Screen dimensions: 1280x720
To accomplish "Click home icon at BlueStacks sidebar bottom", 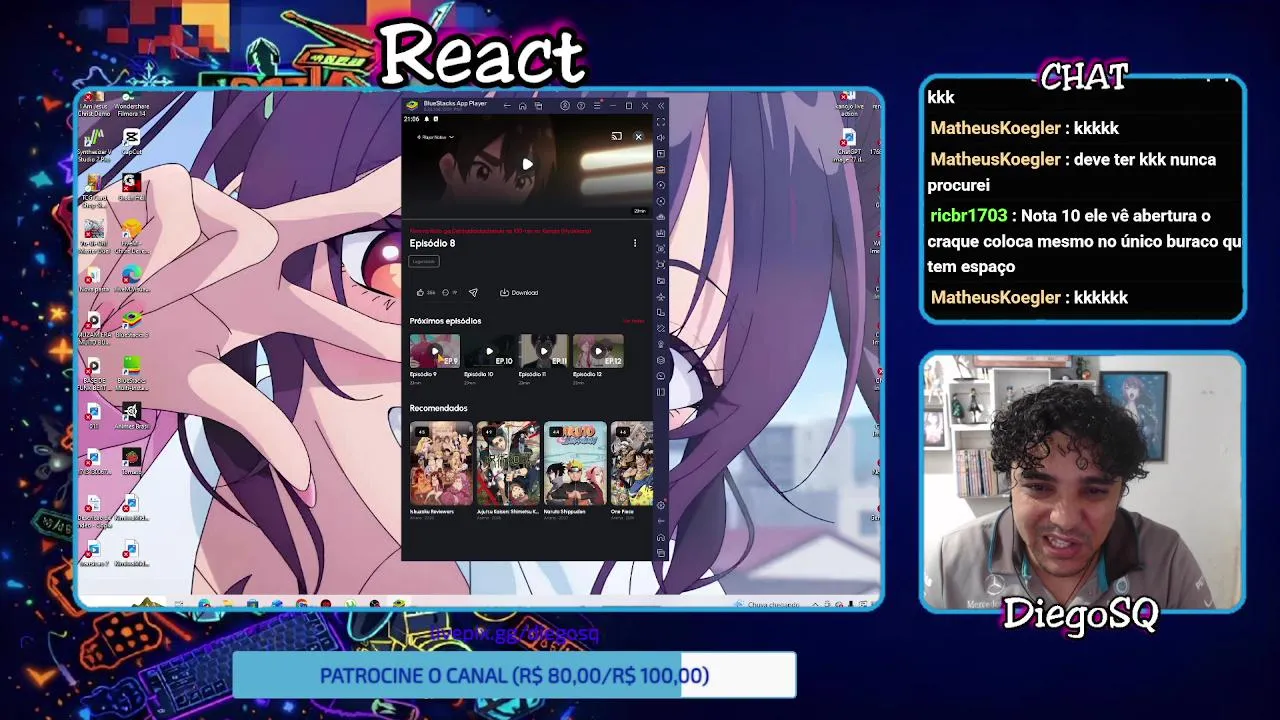I will pos(661,537).
